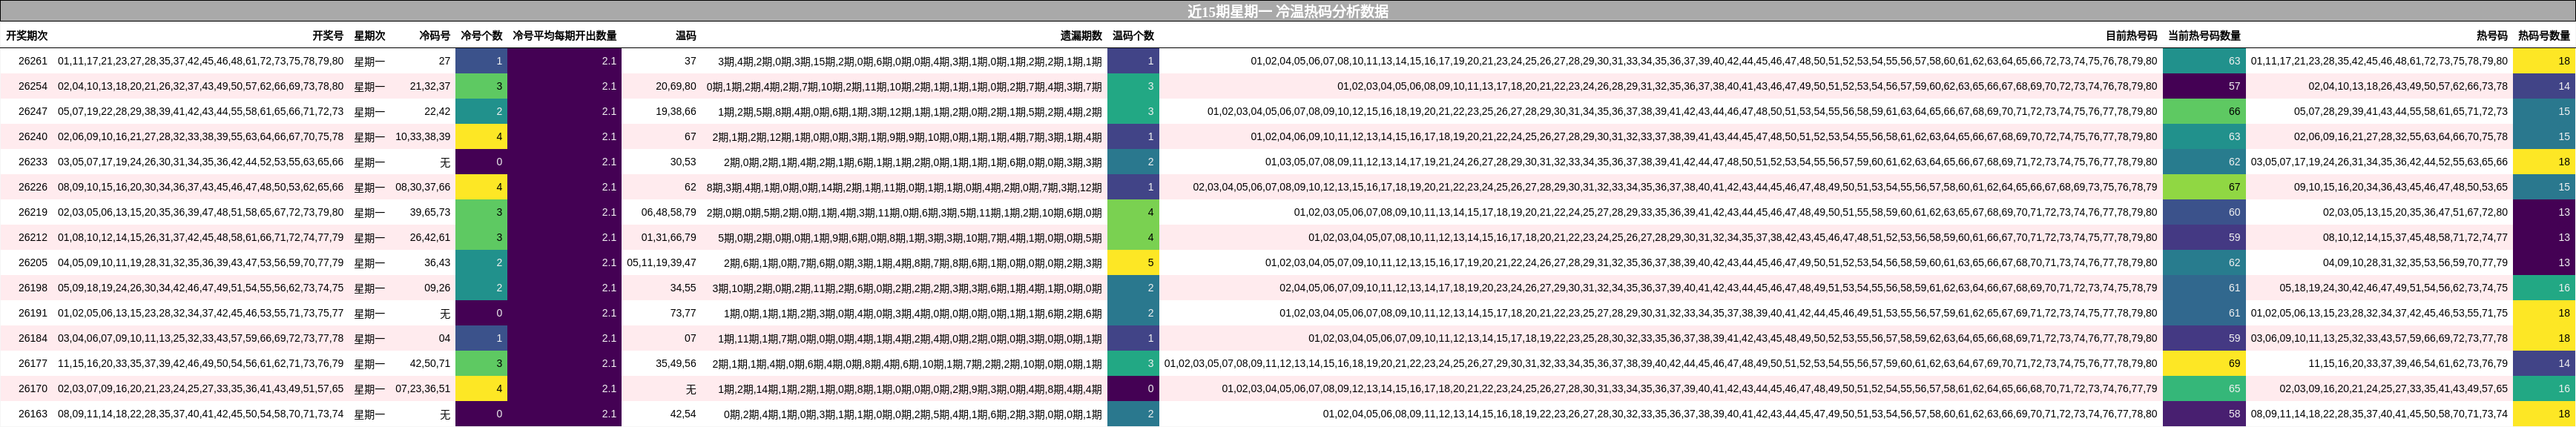Click the 遗漏期数 column header
Image resolution: width=2576 pixels, height=427 pixels.
(x=1081, y=35)
